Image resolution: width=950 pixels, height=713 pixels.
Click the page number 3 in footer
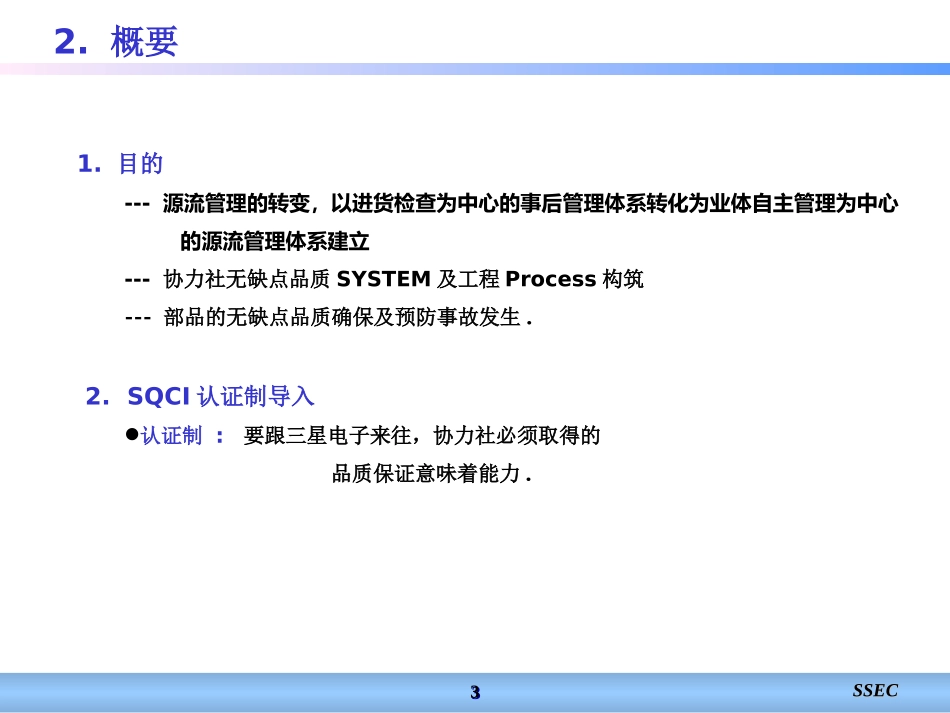pyautogui.click(x=475, y=692)
